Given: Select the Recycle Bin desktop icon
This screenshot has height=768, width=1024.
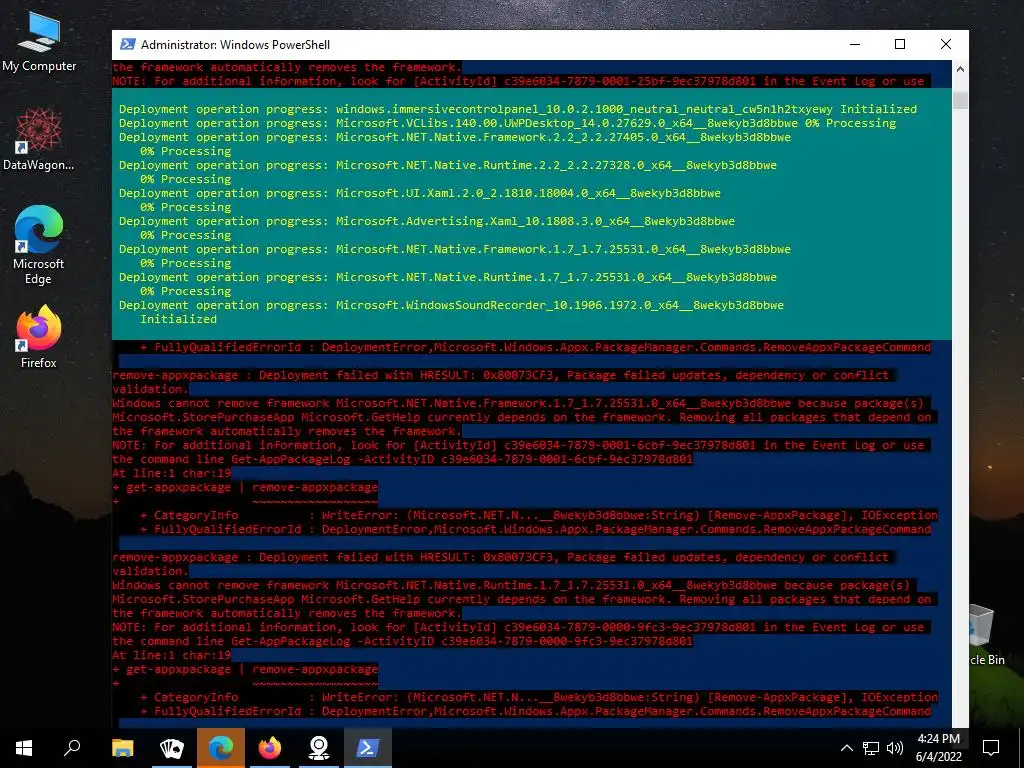Looking at the screenshot, I should [x=987, y=635].
